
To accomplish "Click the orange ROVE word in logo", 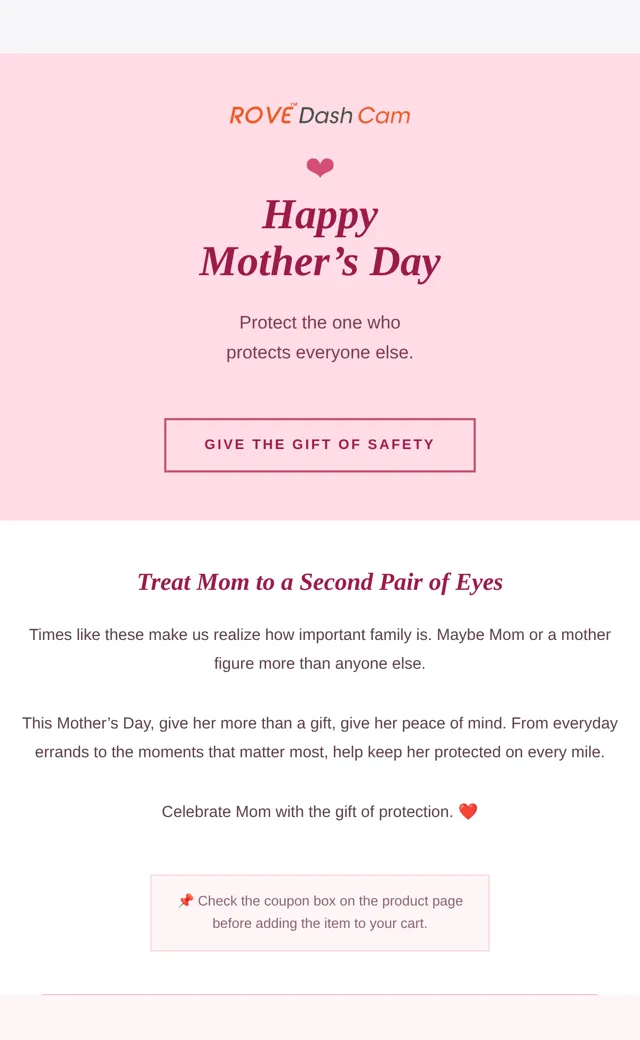I will pos(261,115).
